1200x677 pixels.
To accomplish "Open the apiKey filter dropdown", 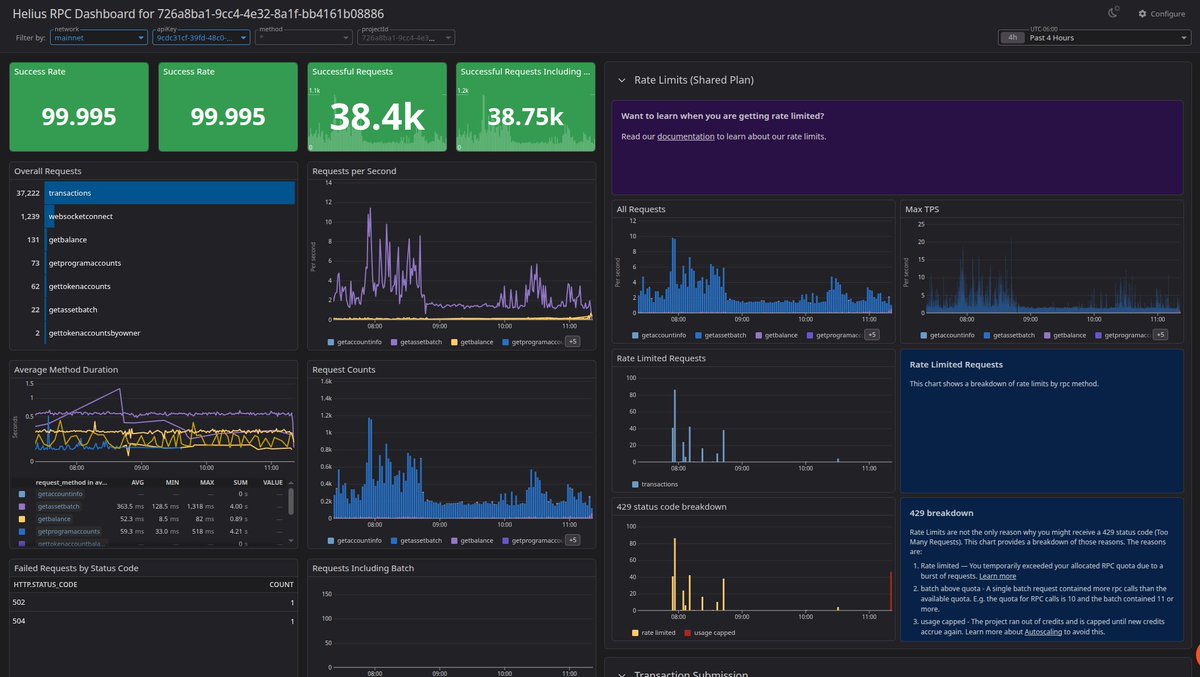I will pos(201,37).
